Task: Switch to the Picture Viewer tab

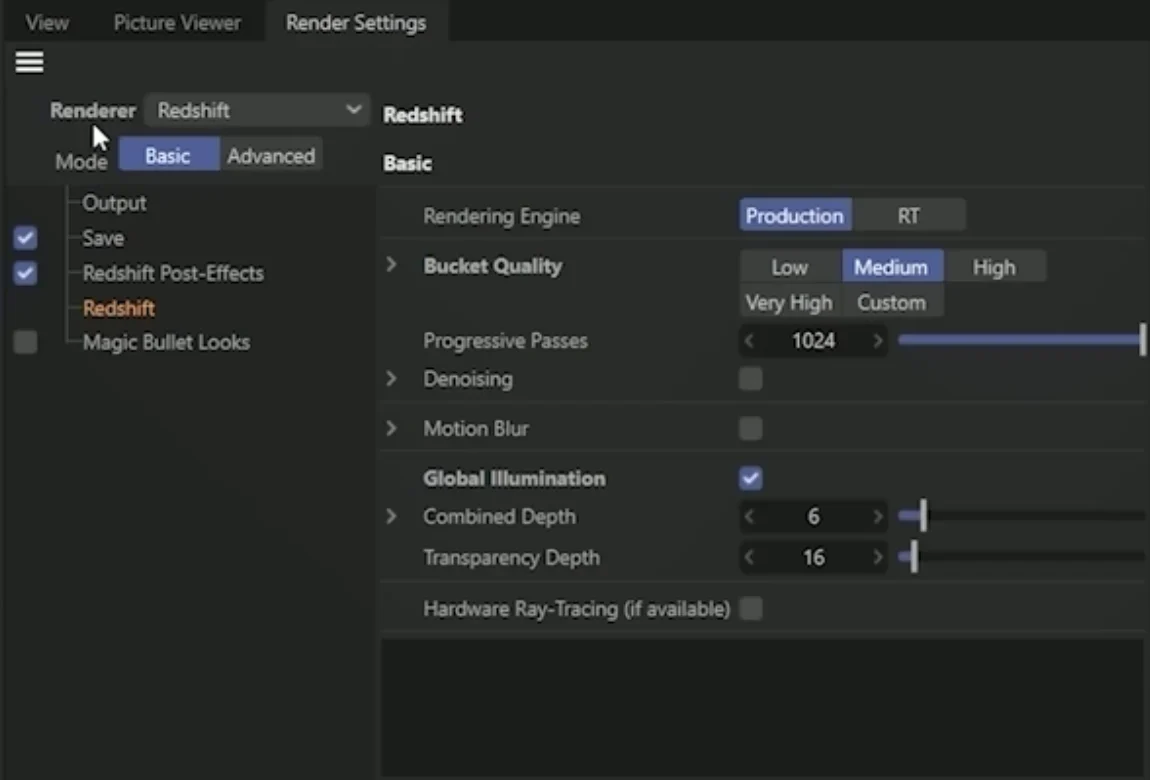Action: [x=177, y=23]
